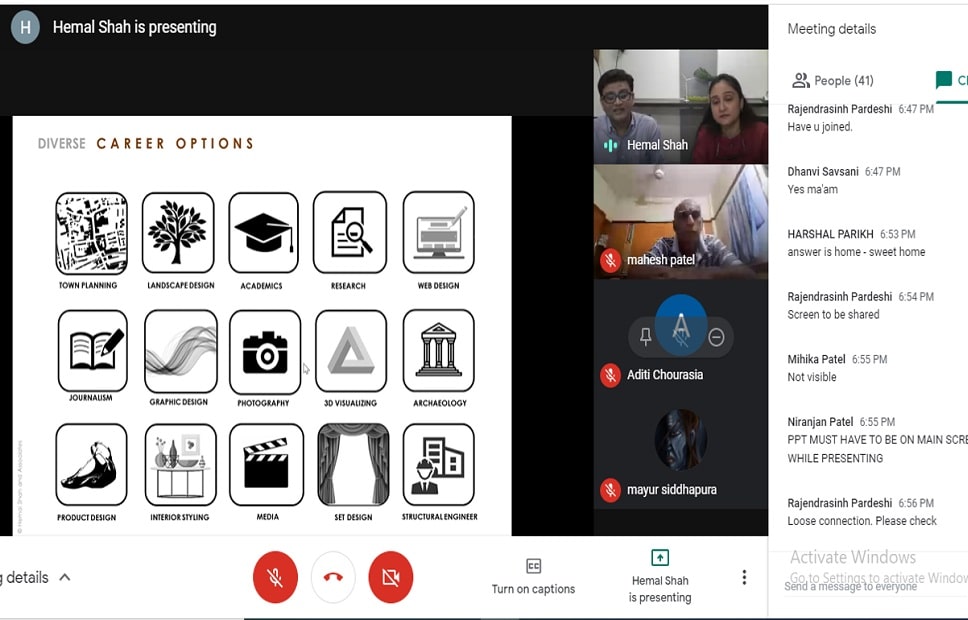
Task: Unmute the microphone with red mic button
Action: click(275, 578)
